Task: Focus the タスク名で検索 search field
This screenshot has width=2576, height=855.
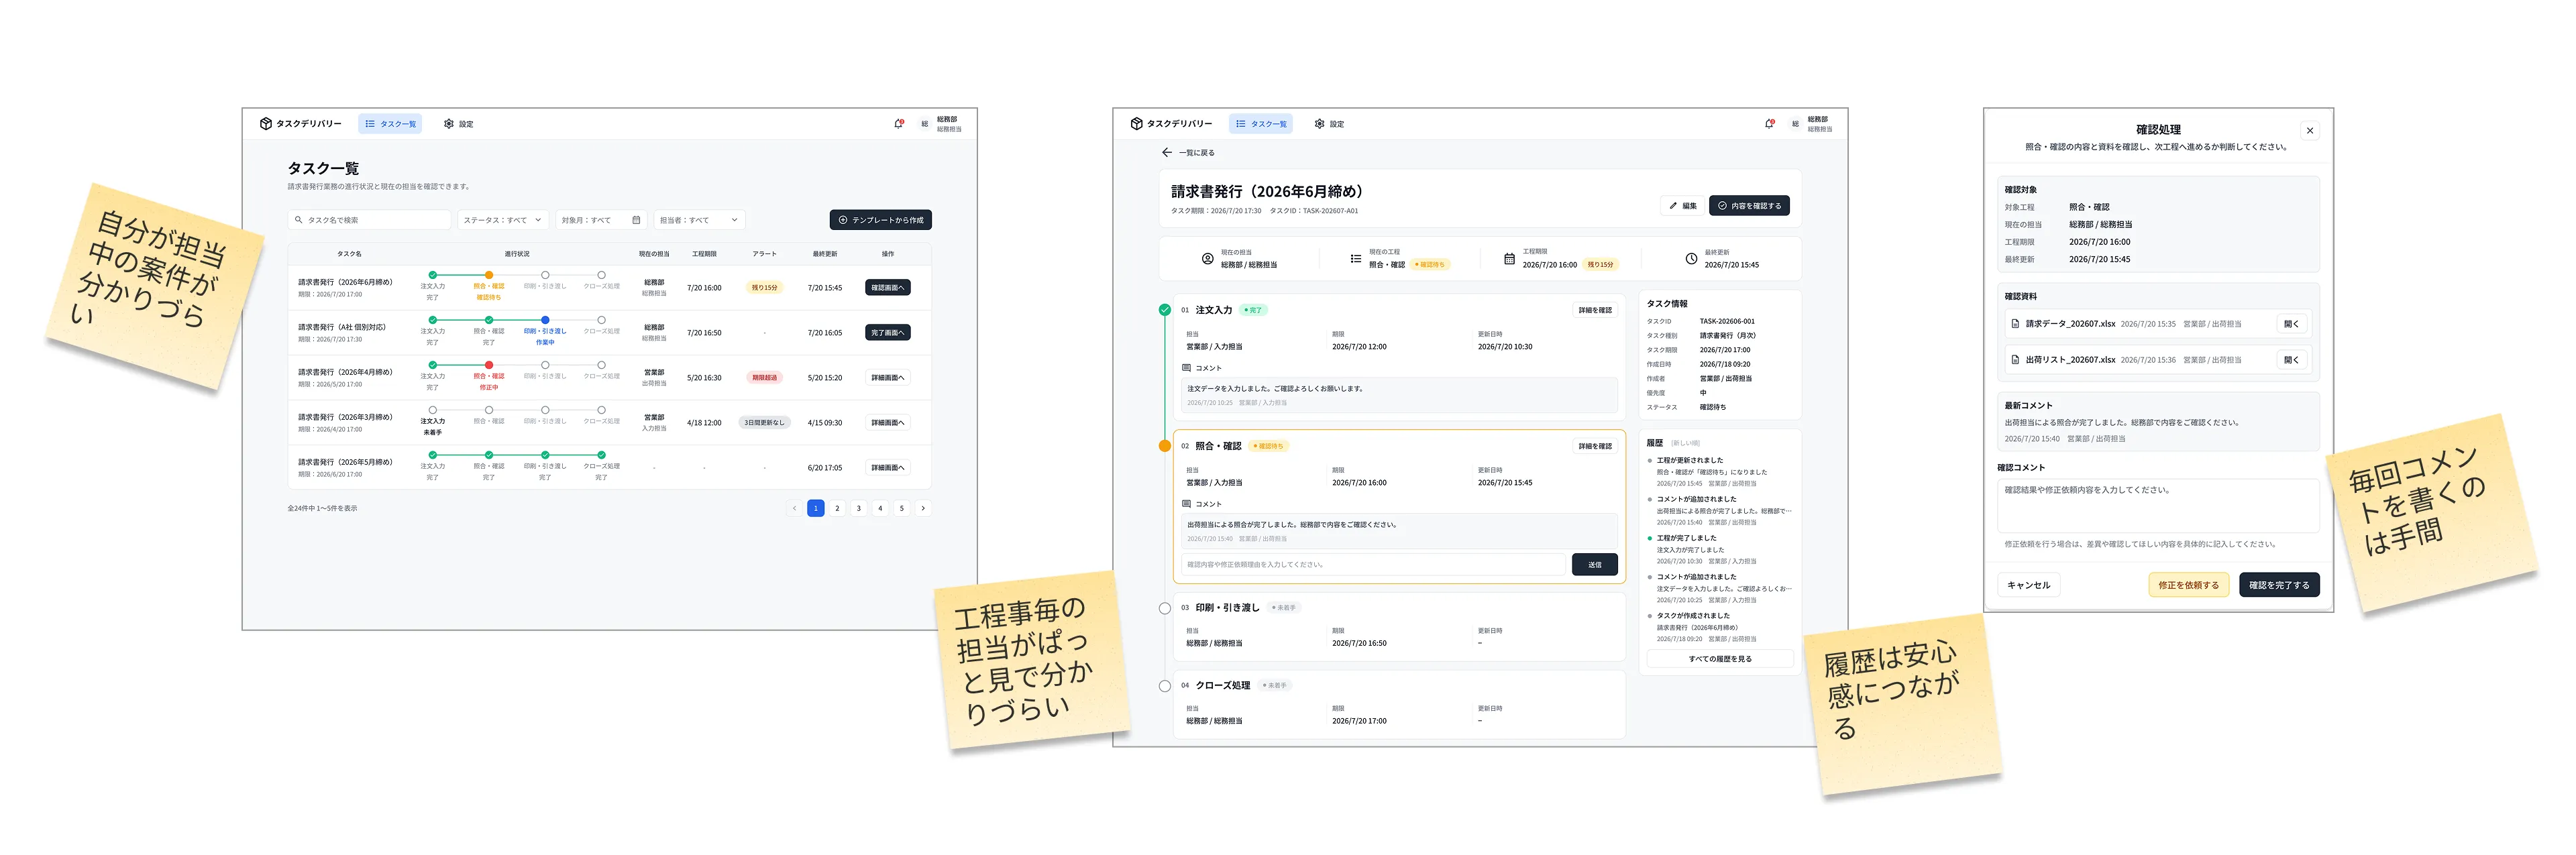Action: pos(369,220)
